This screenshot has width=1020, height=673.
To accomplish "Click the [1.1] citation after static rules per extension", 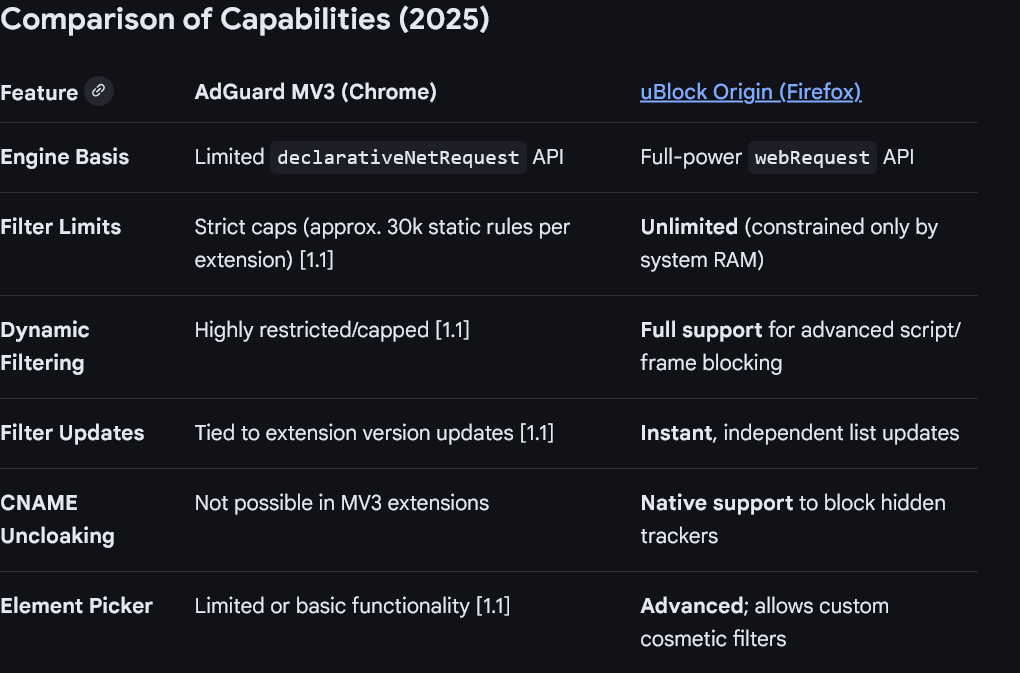I will [x=315, y=259].
